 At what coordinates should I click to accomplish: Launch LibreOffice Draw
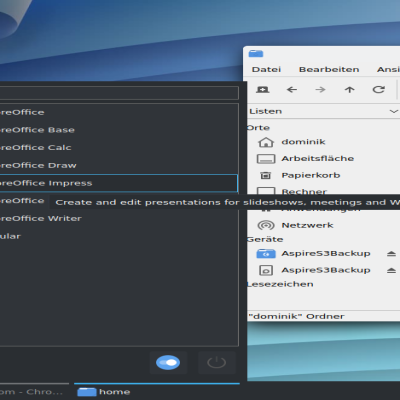coord(119,165)
